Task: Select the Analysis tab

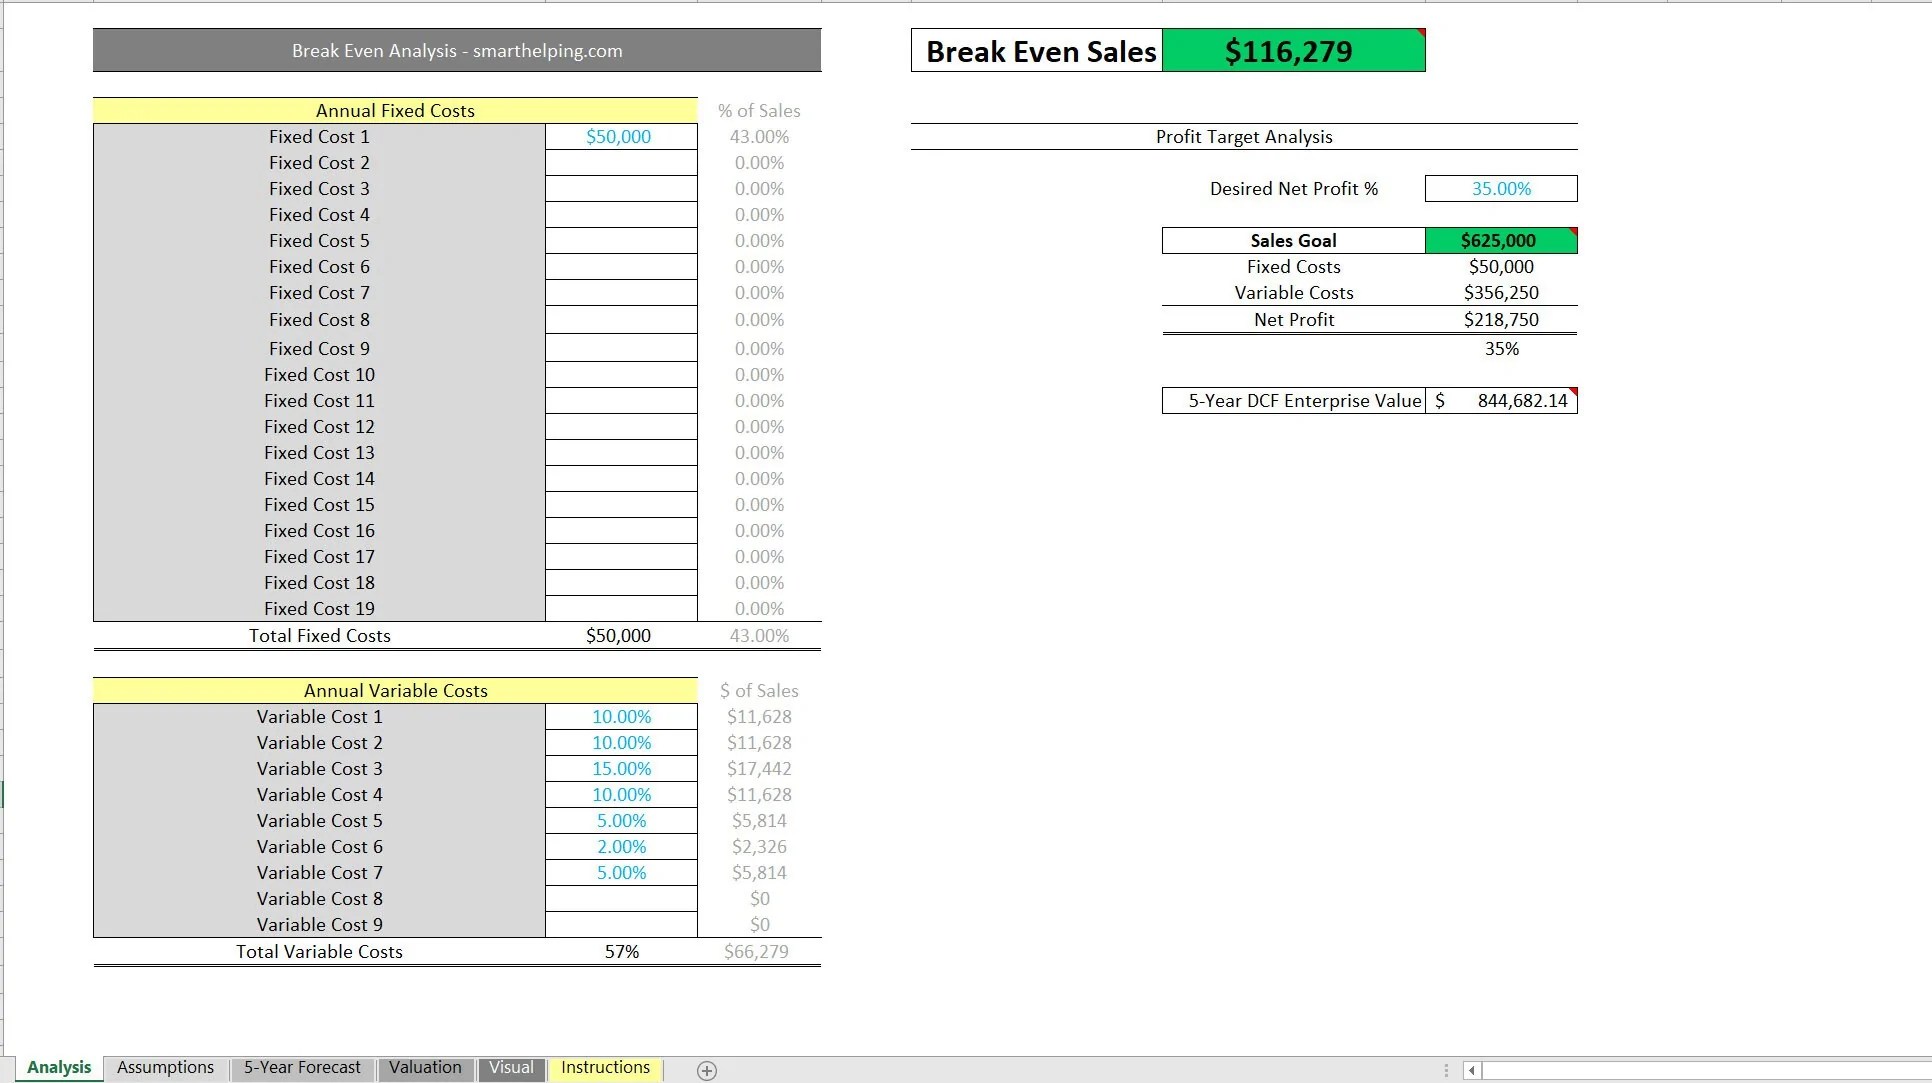Action: tap(58, 1068)
